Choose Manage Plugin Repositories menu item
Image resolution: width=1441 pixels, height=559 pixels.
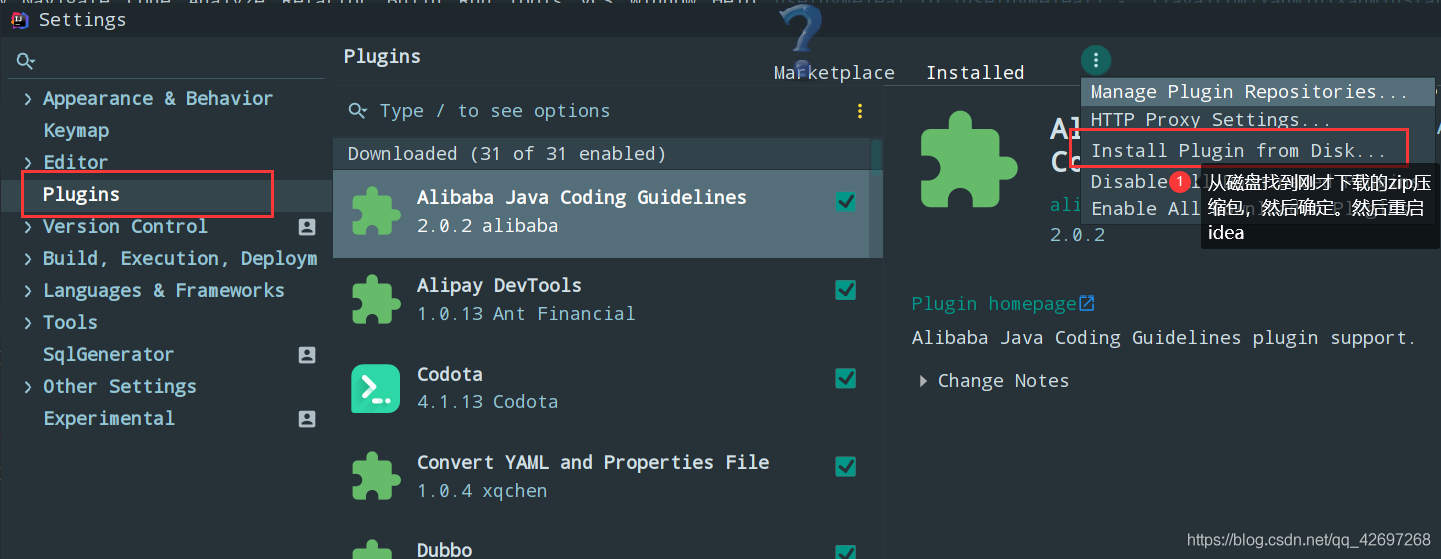coord(1258,92)
